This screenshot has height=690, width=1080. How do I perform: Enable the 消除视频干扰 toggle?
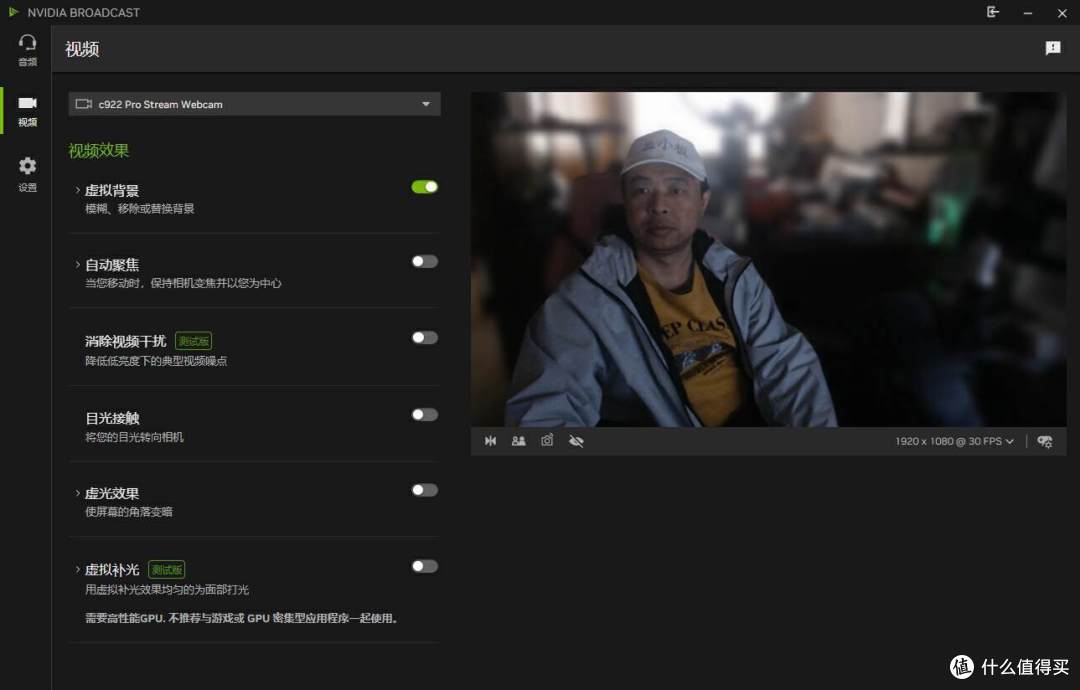pyautogui.click(x=424, y=337)
